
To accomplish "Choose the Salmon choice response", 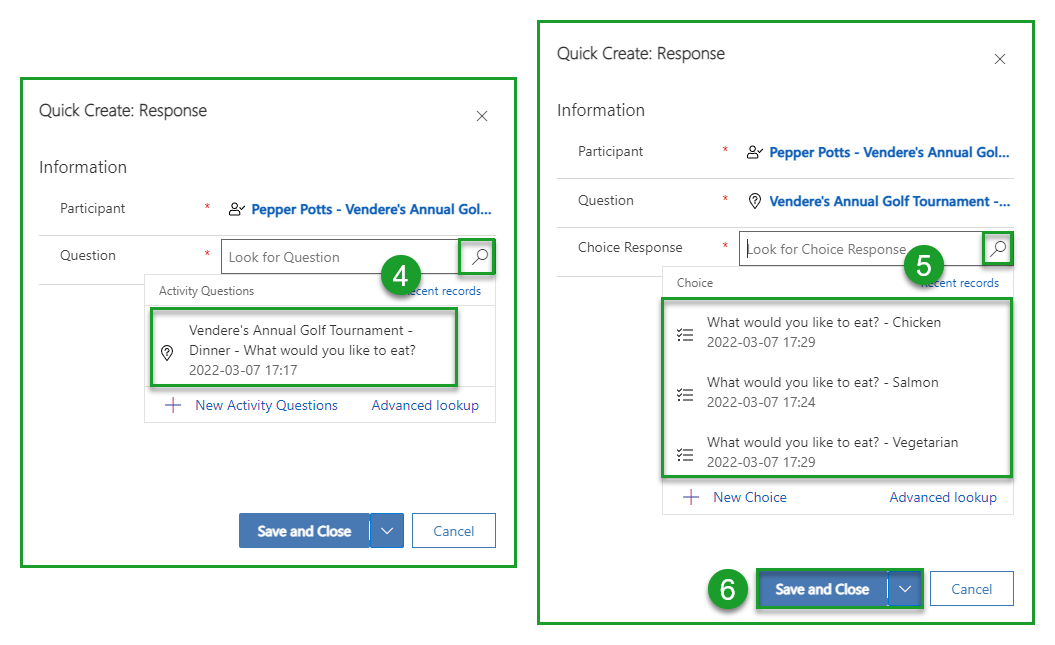I will point(822,391).
